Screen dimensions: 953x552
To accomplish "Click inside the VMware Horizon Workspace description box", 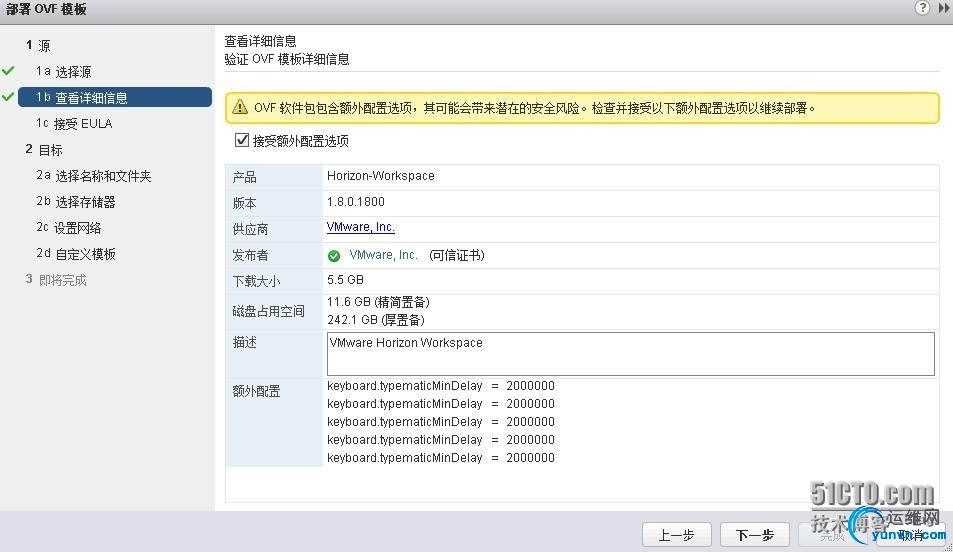I will pyautogui.click(x=631, y=354).
